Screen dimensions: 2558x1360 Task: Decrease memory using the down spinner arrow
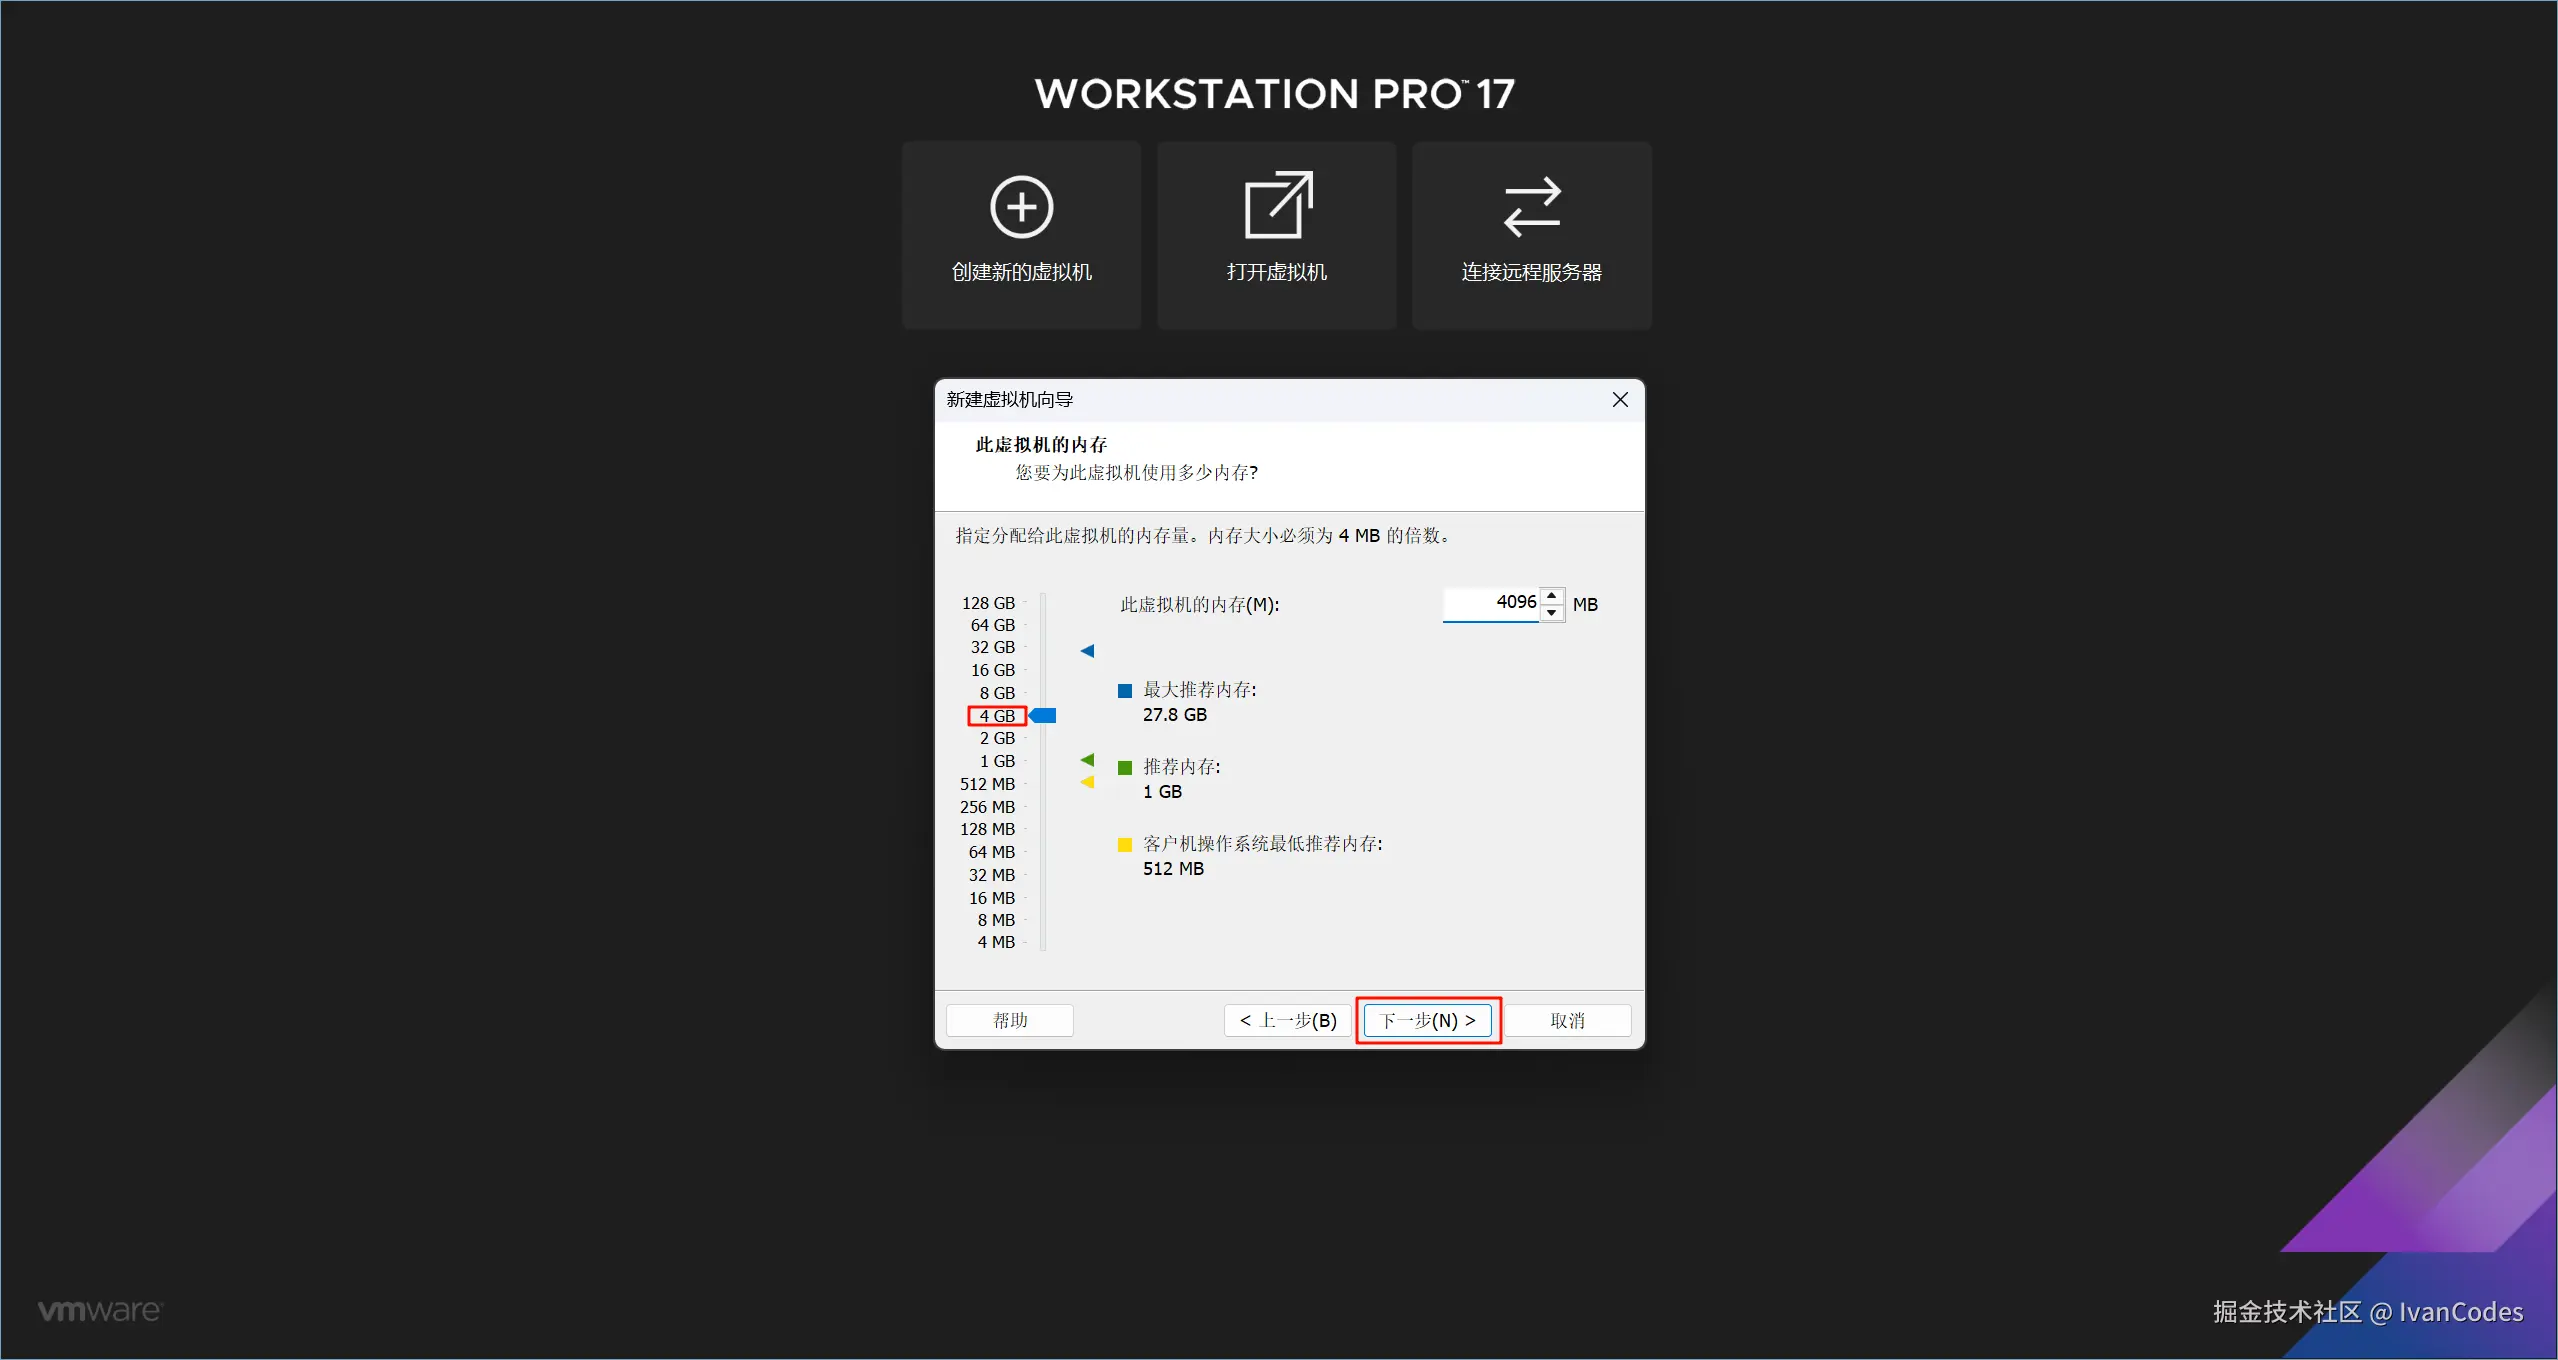tap(1551, 612)
